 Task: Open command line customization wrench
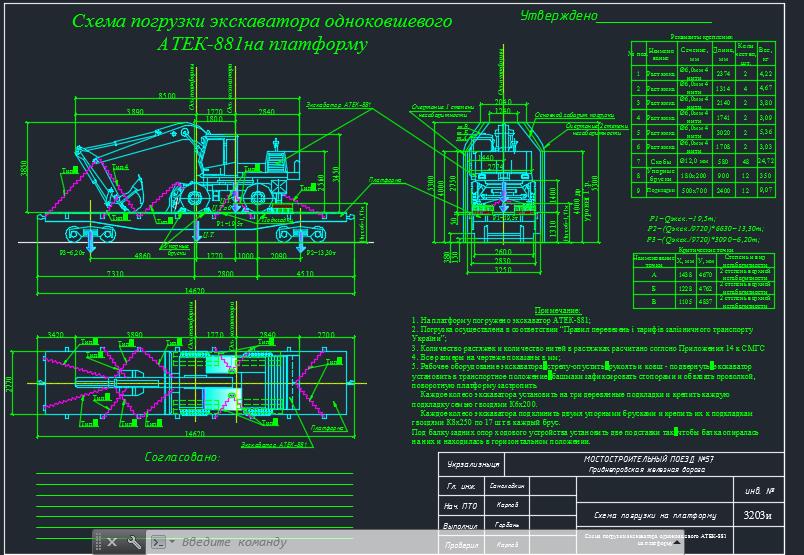134,542
